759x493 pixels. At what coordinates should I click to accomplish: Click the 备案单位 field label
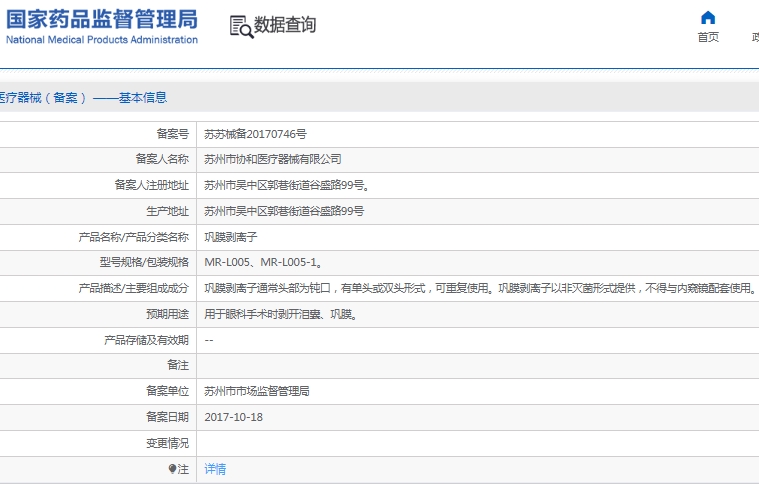167,391
